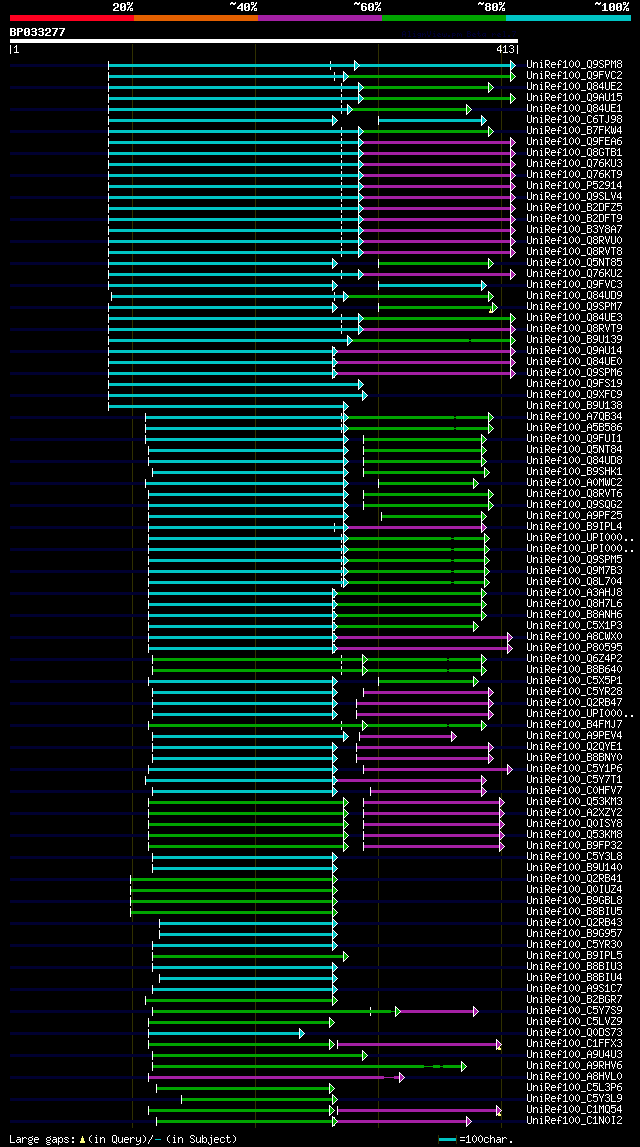Open hit UniRef100_Q9SPM8
Viewport: 640px width, 1147px height.
tap(574, 64)
